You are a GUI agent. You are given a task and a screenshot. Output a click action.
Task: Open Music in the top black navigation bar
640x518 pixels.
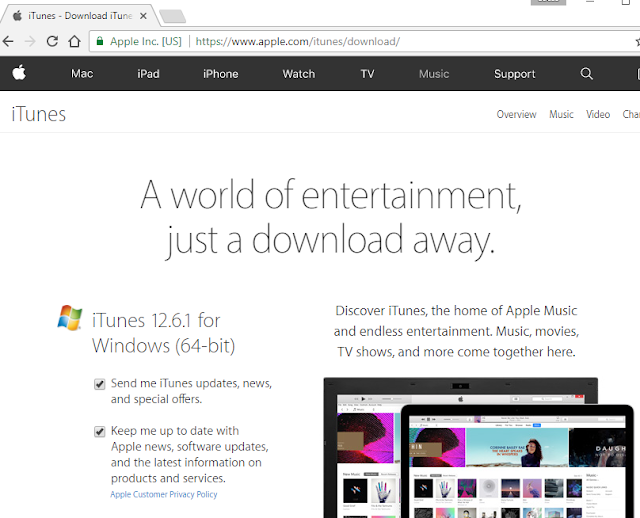[434, 74]
